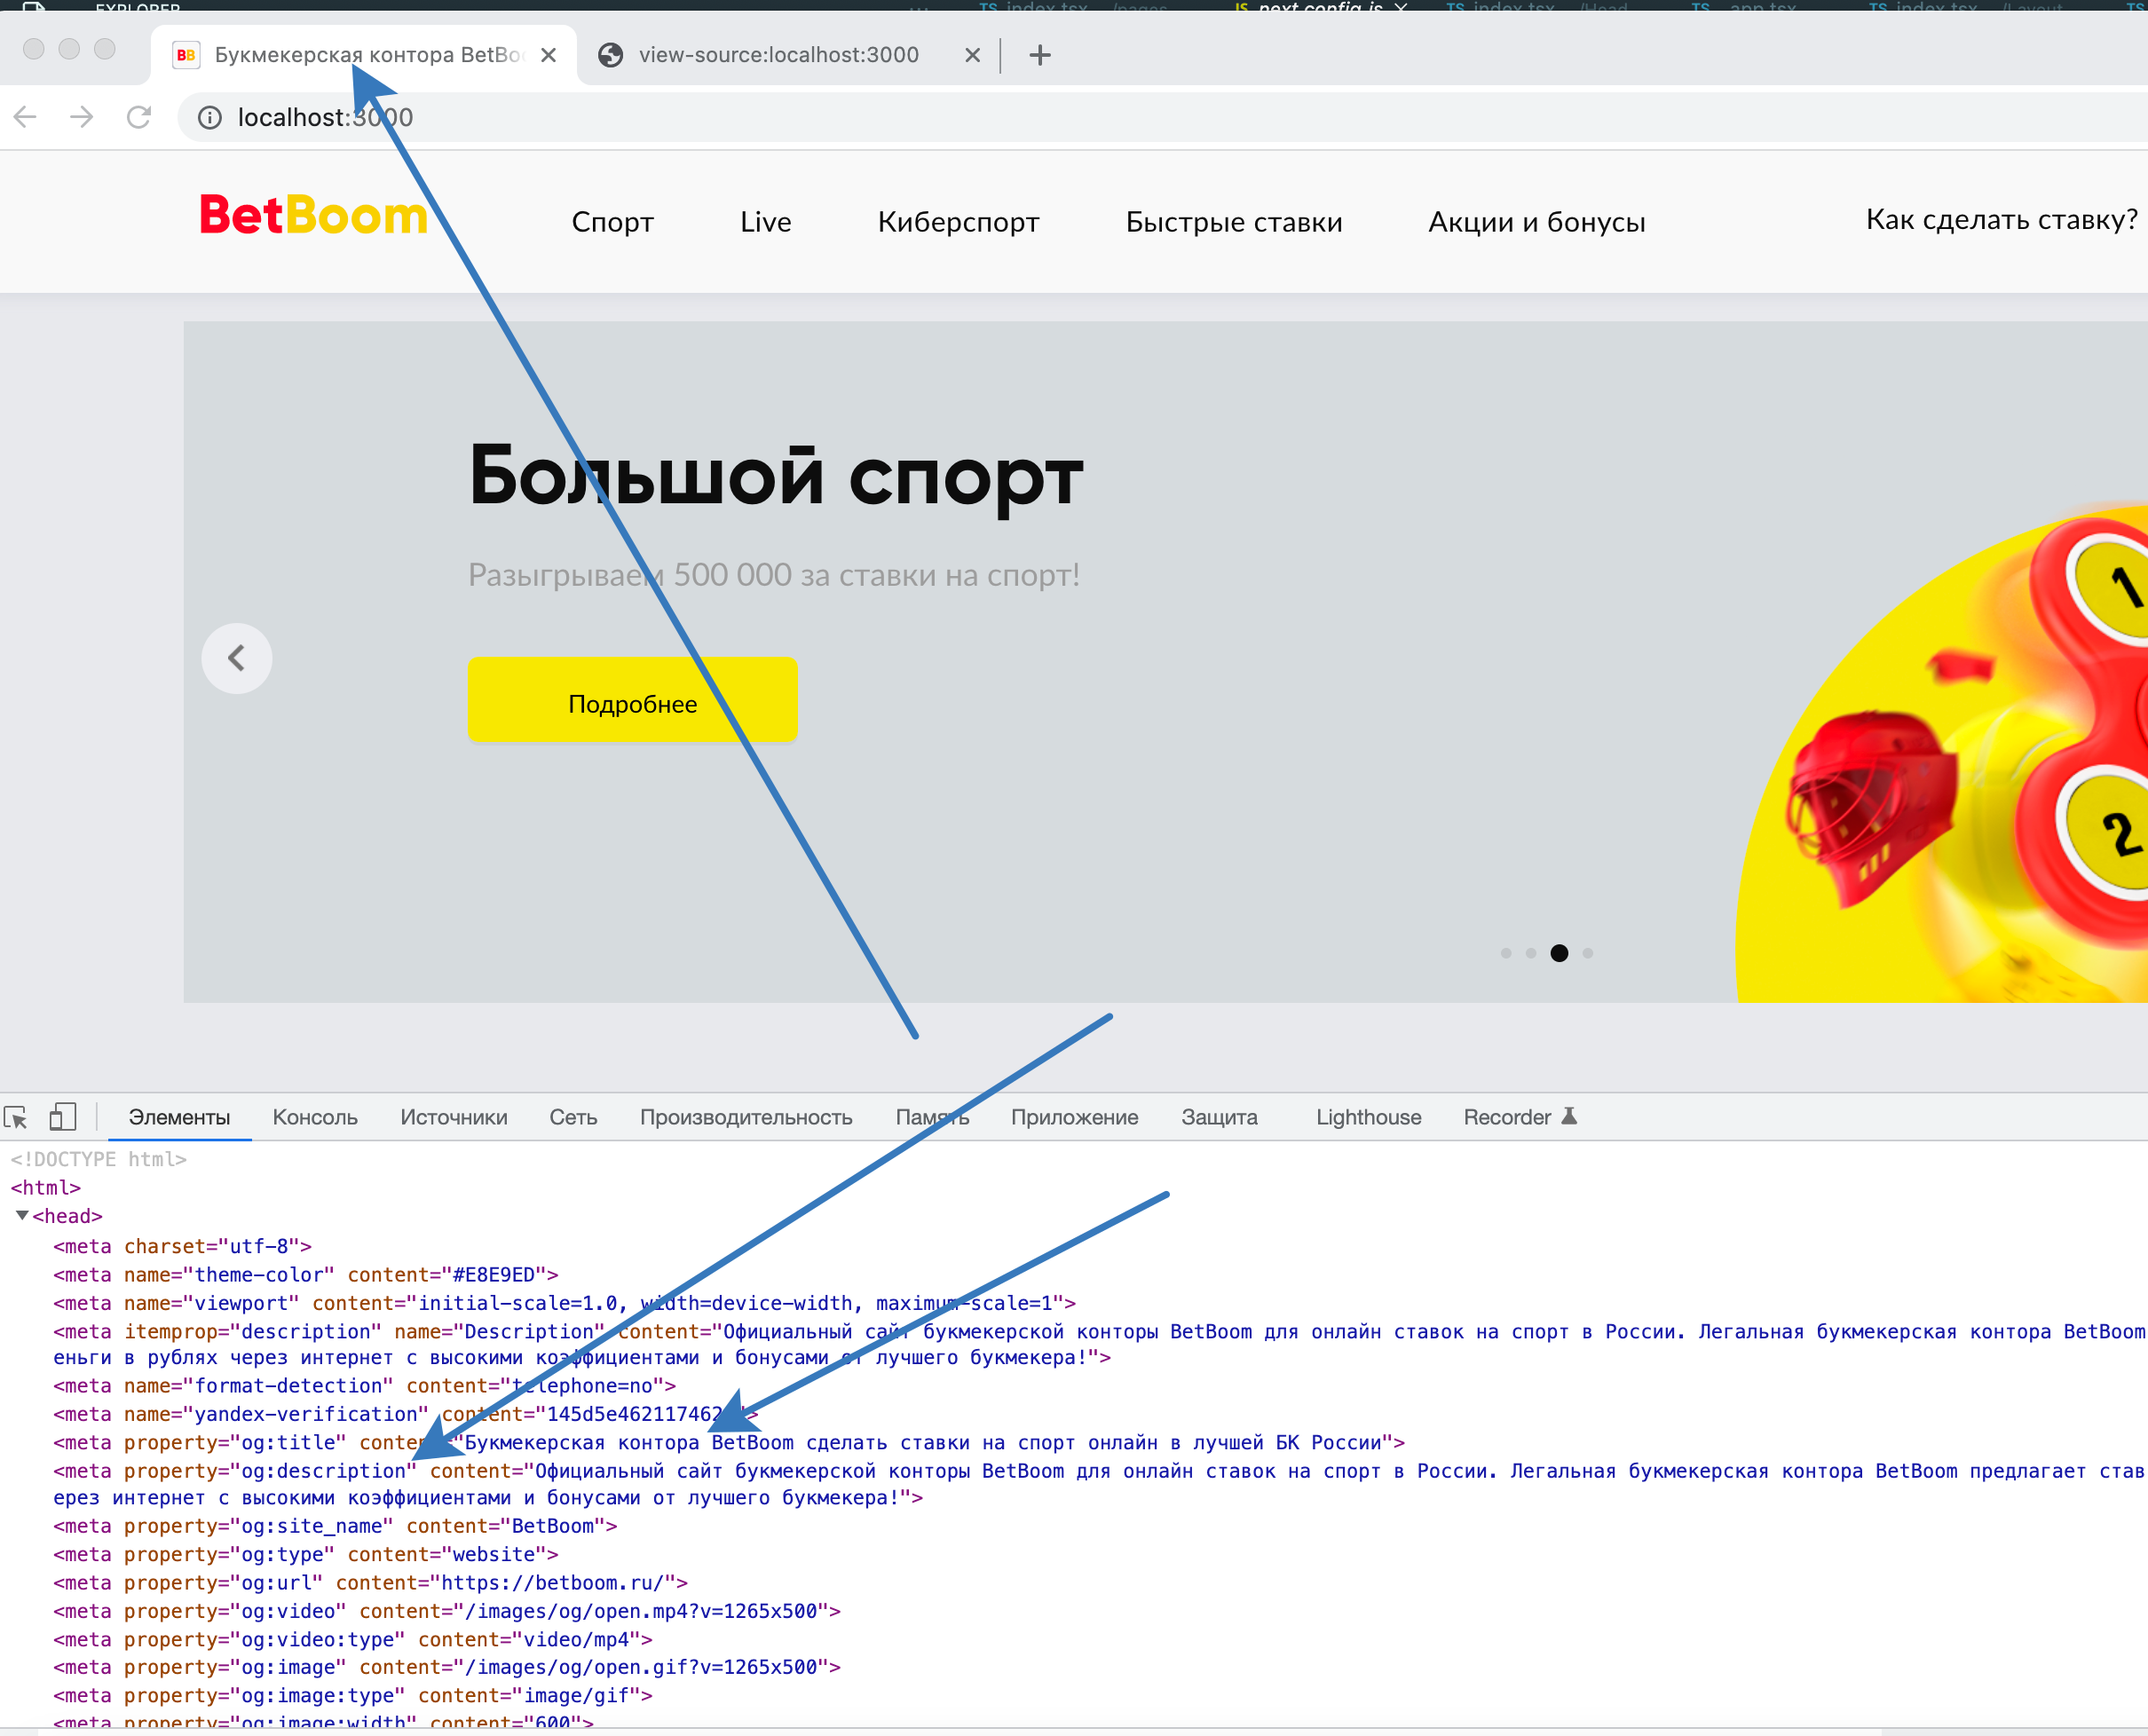The image size is (2148, 1736).
Task: Open a new tab with the plus icon
Action: click(x=1040, y=55)
